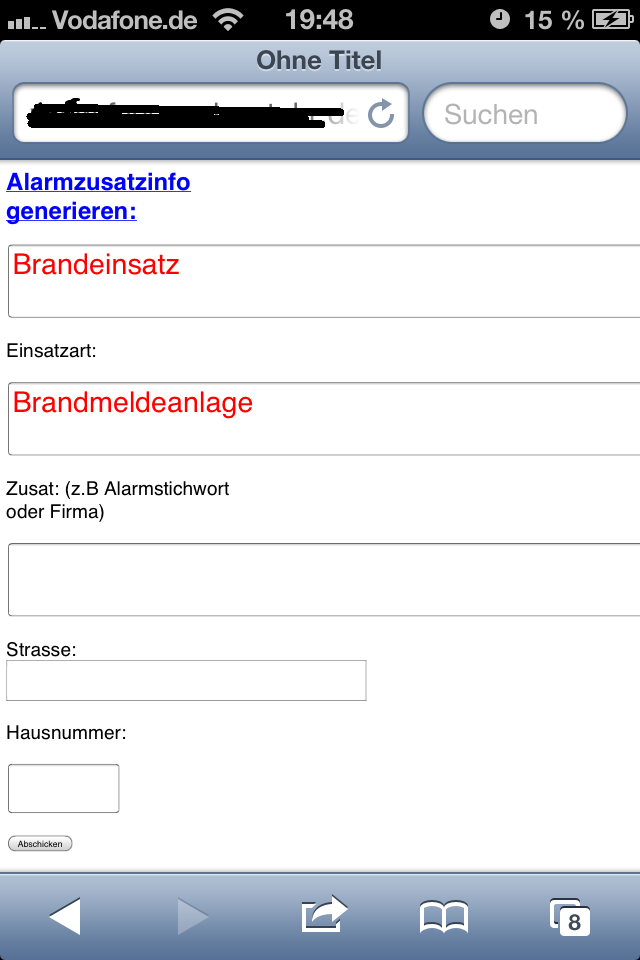The image size is (640, 960).
Task: Select the Brandmeldeanlage text field
Action: click(323, 418)
